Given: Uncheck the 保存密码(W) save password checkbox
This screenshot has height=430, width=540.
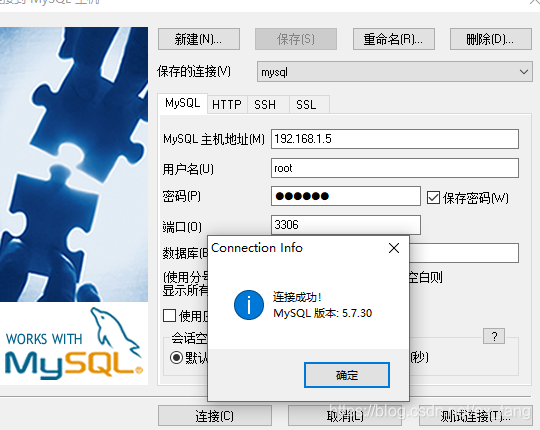Looking at the screenshot, I should point(433,198).
